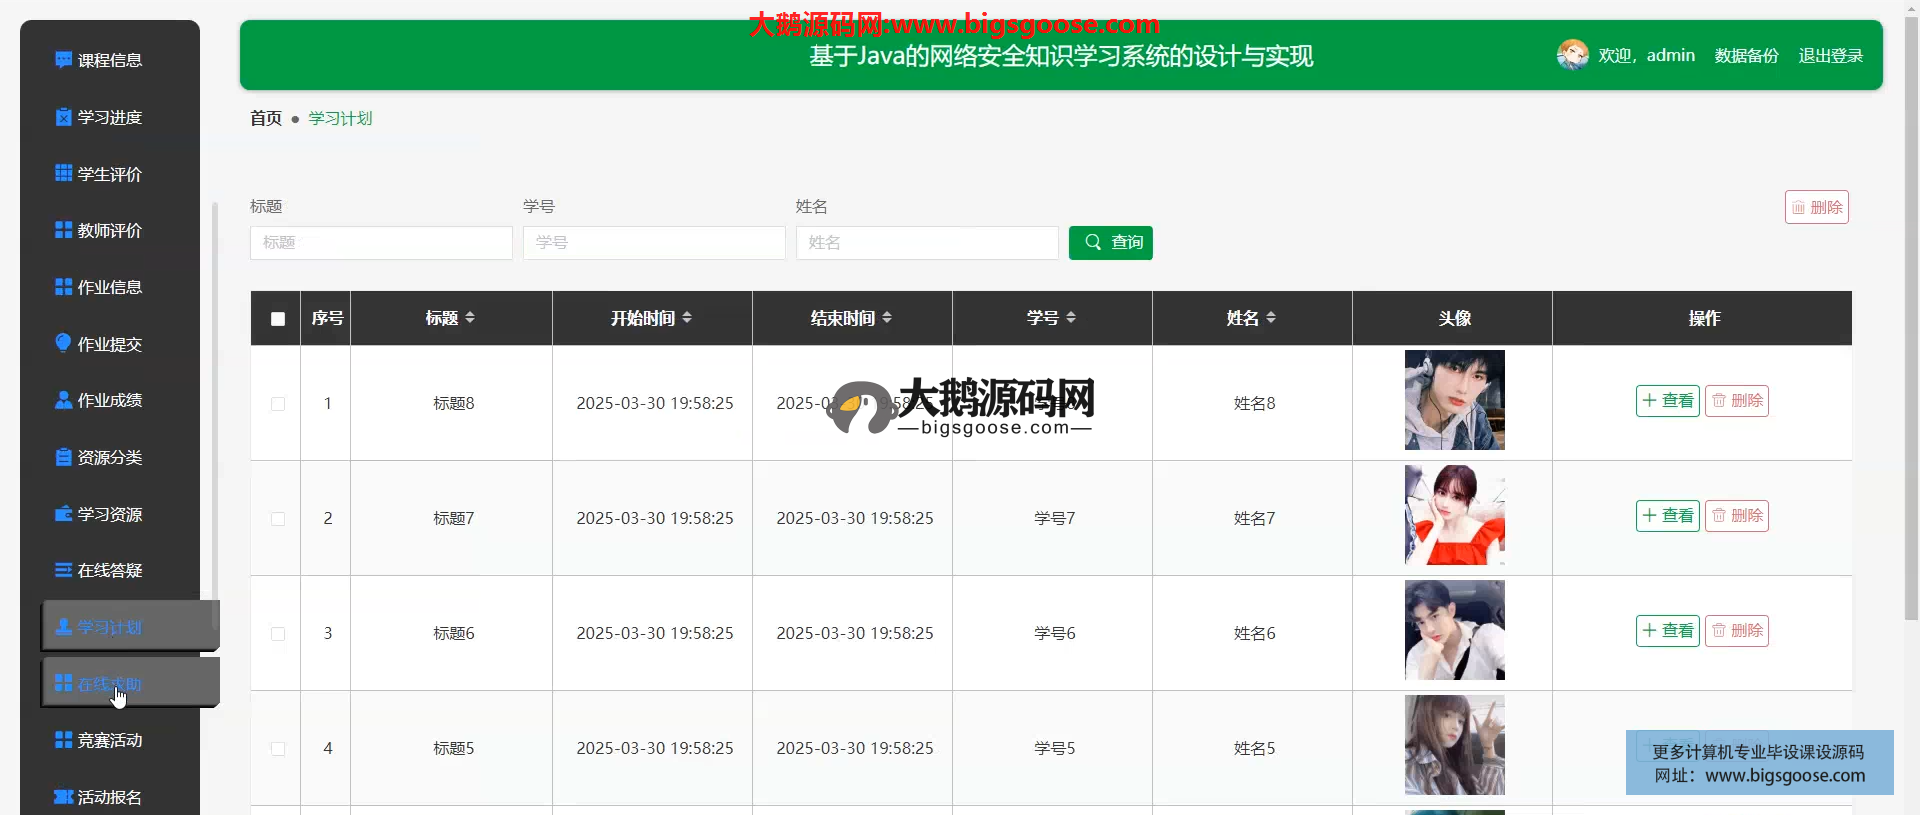Click the 学习进度 clipboard icon

coord(63,117)
